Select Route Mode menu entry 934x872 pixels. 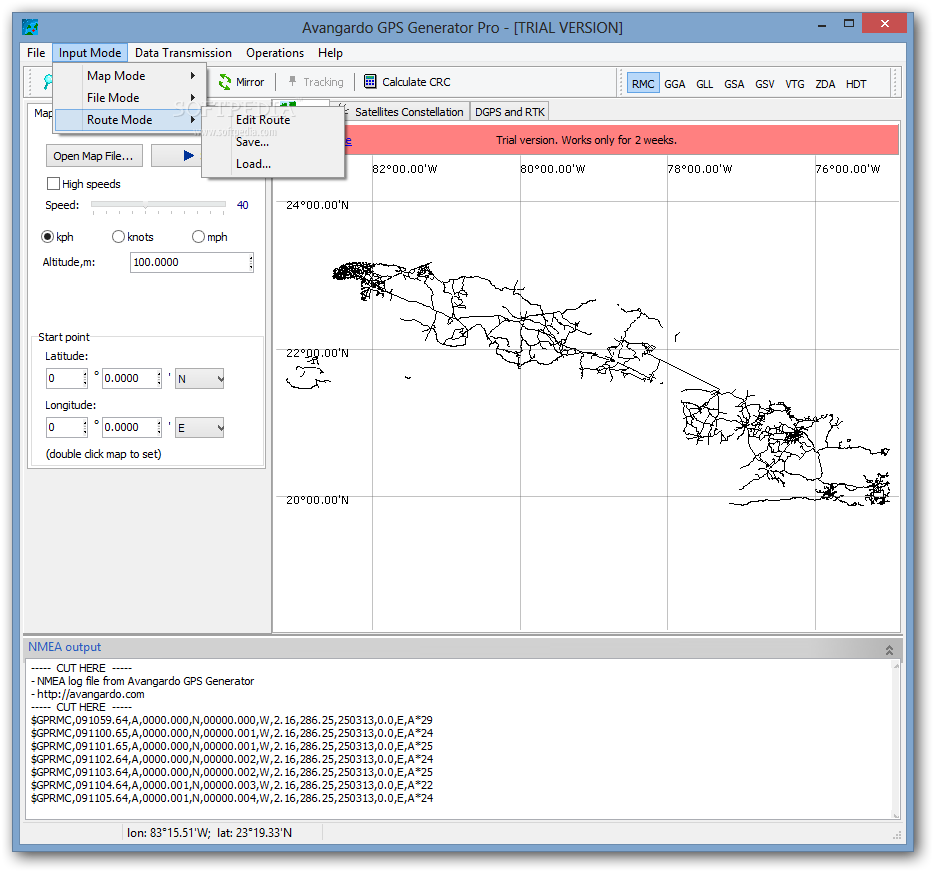click(x=129, y=120)
